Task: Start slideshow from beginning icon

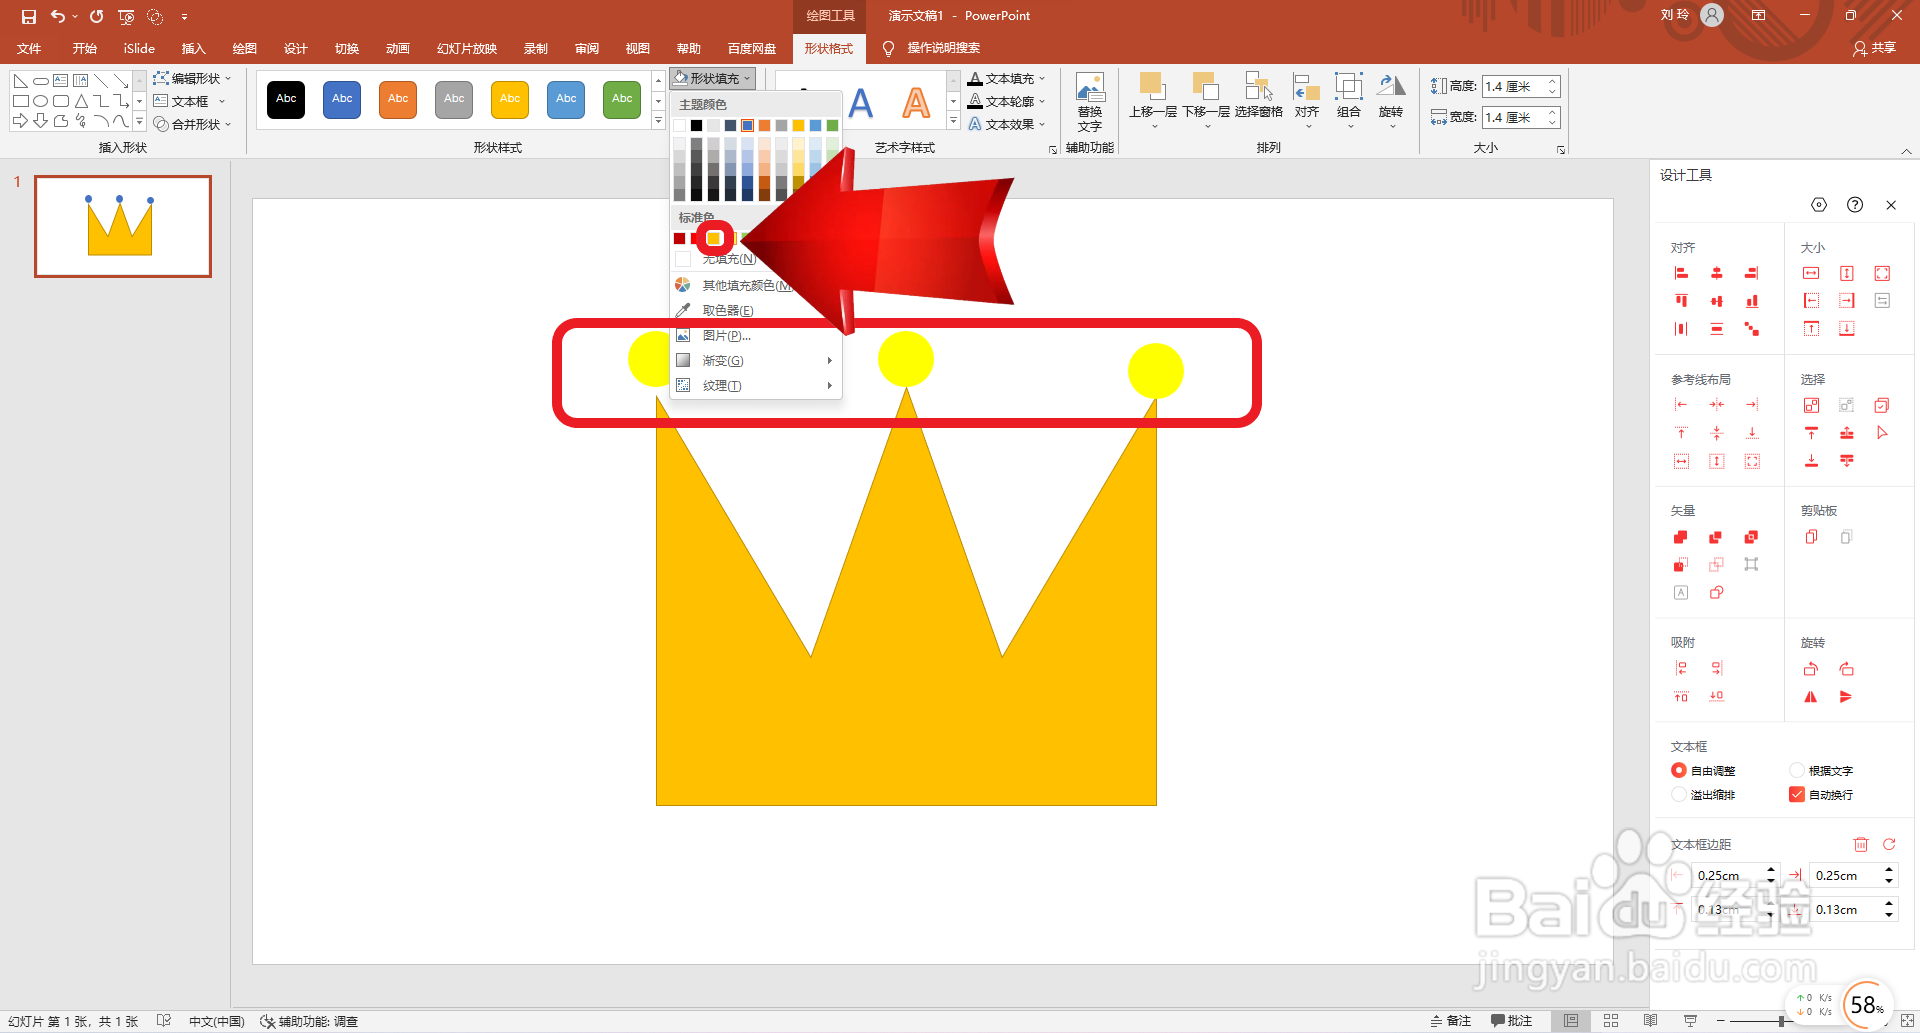Action: [126, 16]
